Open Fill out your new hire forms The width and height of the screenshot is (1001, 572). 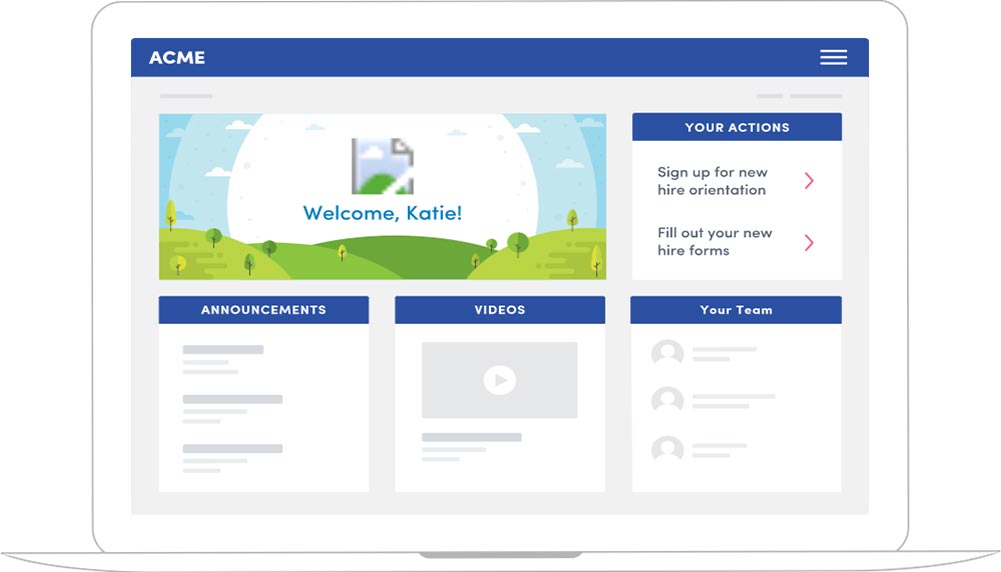[x=714, y=241]
